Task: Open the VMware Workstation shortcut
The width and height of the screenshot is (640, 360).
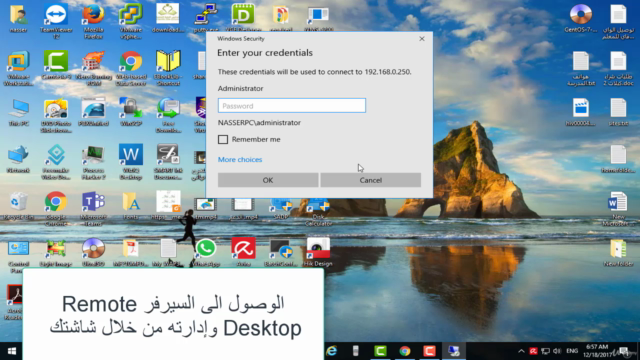Action: point(18,69)
